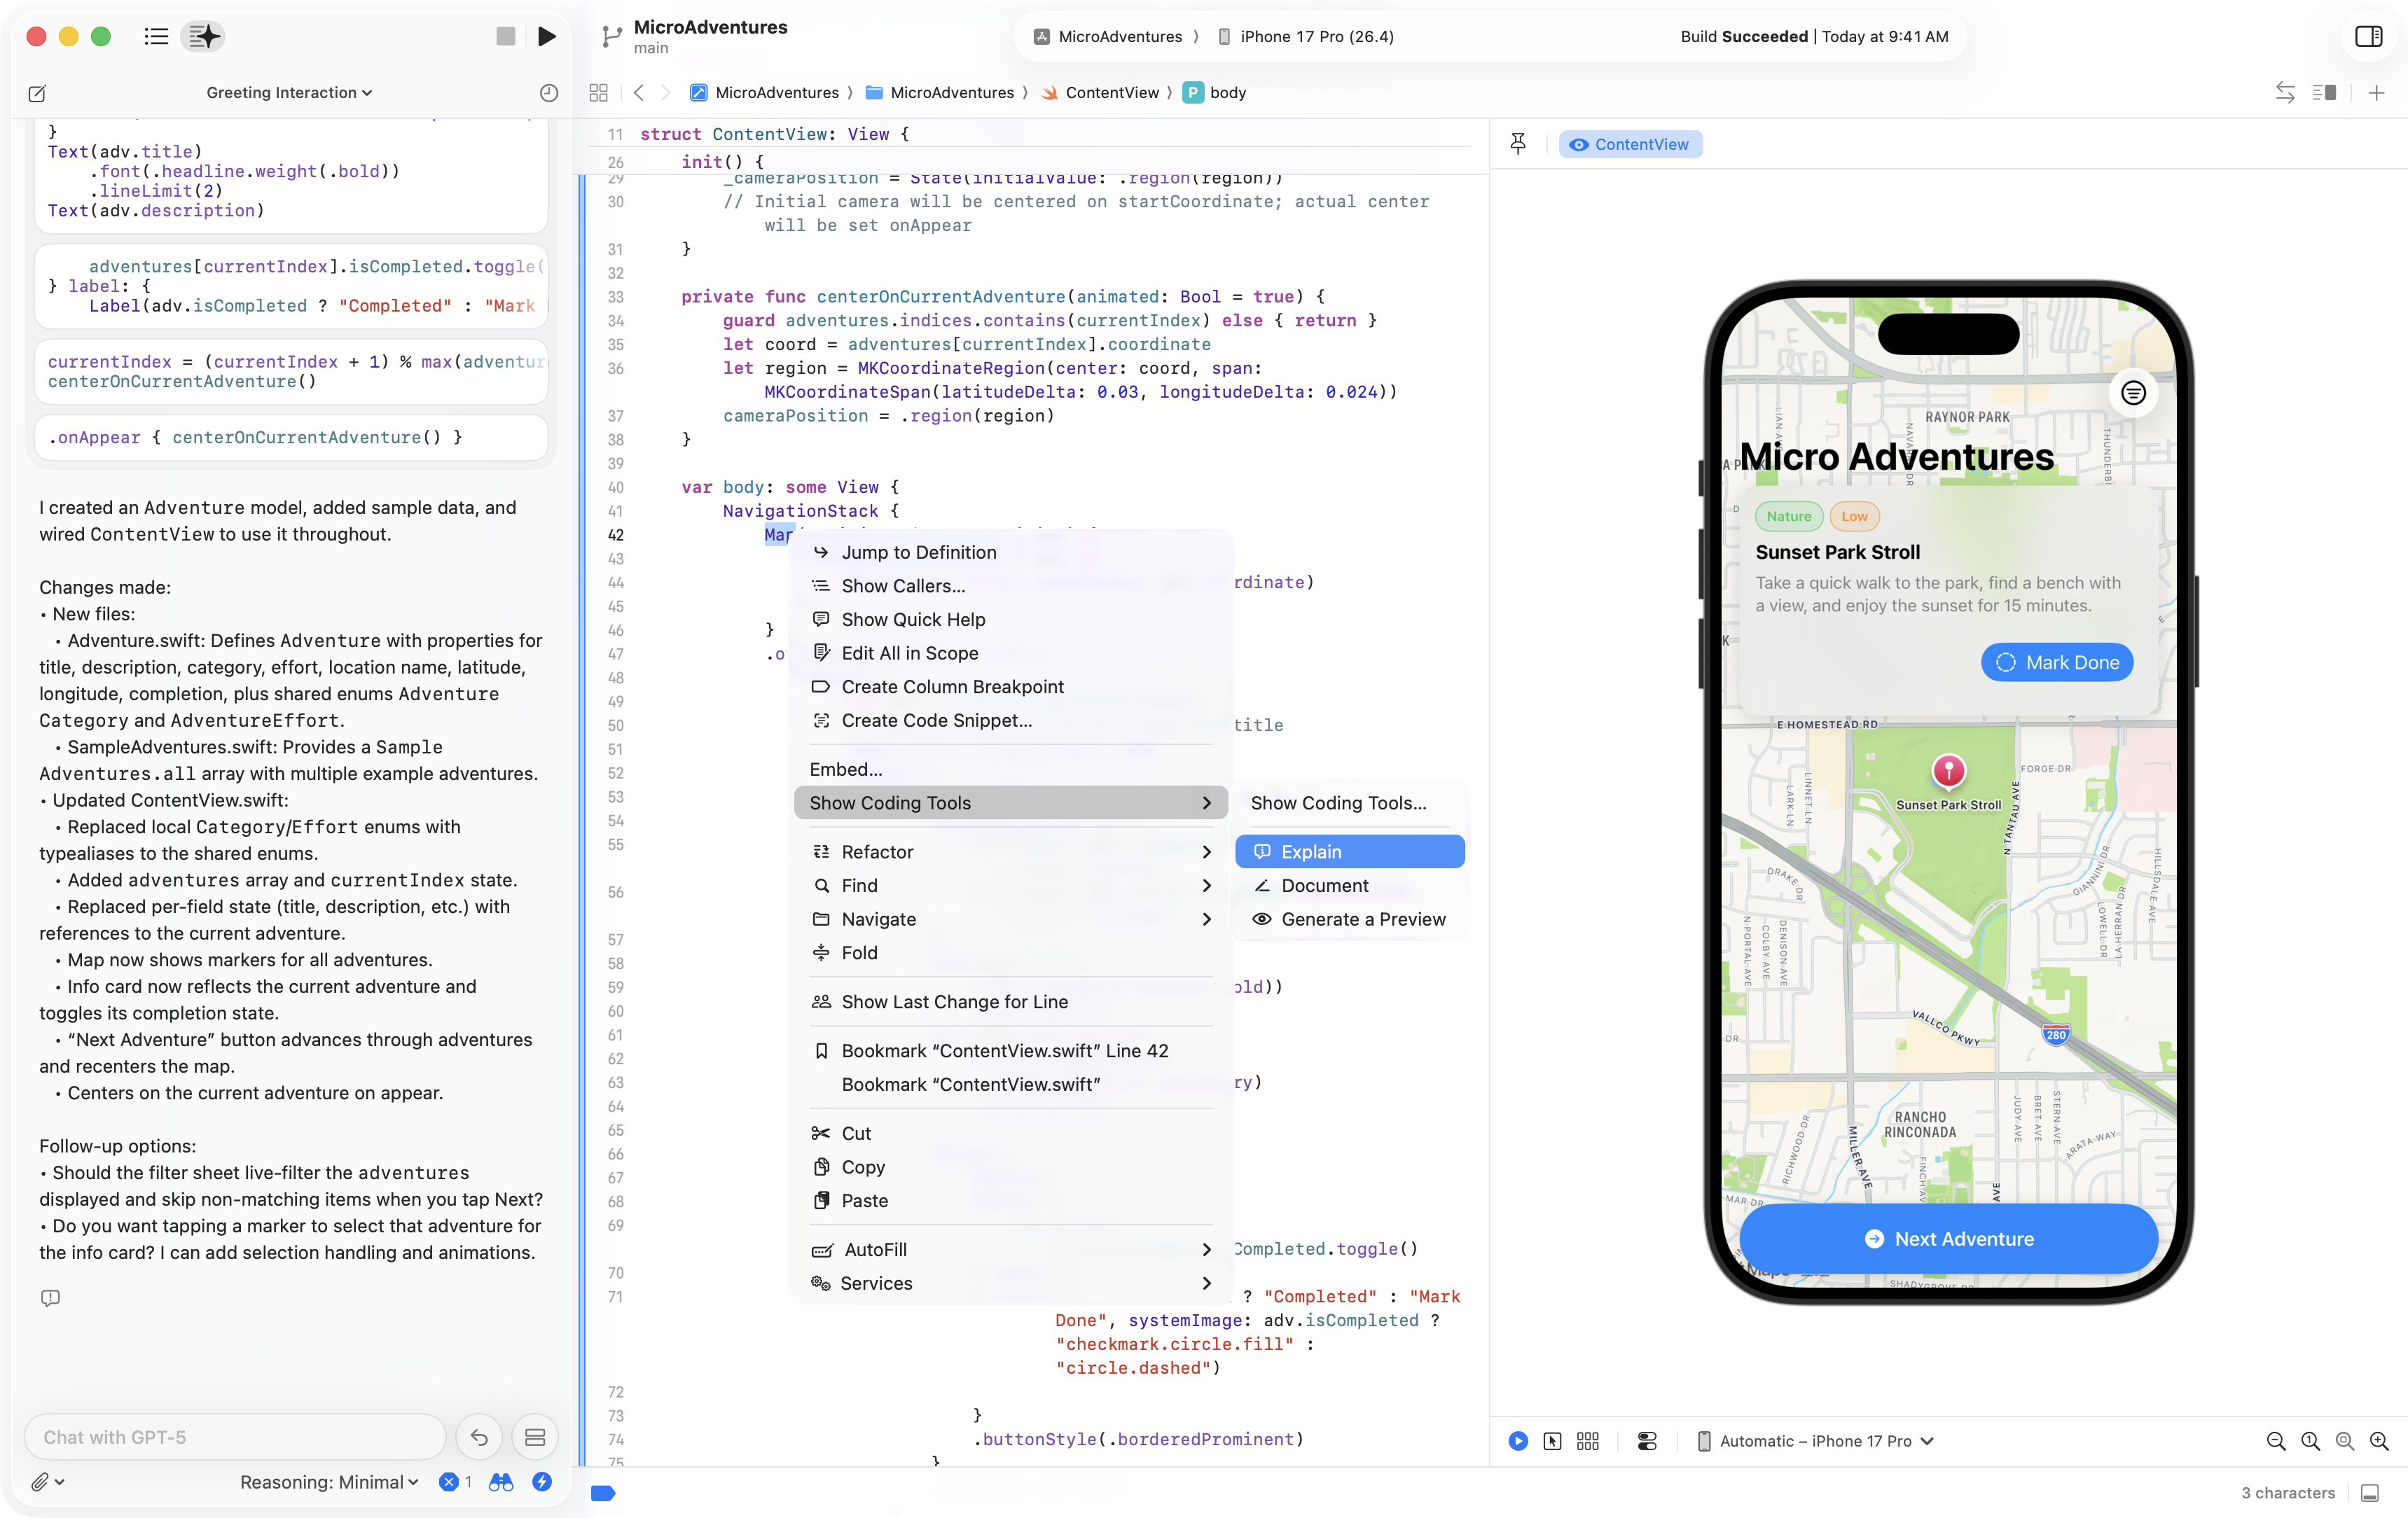Click the undo arrow beside chat field
Image resolution: width=2408 pixels, height=1518 pixels.
tap(479, 1437)
